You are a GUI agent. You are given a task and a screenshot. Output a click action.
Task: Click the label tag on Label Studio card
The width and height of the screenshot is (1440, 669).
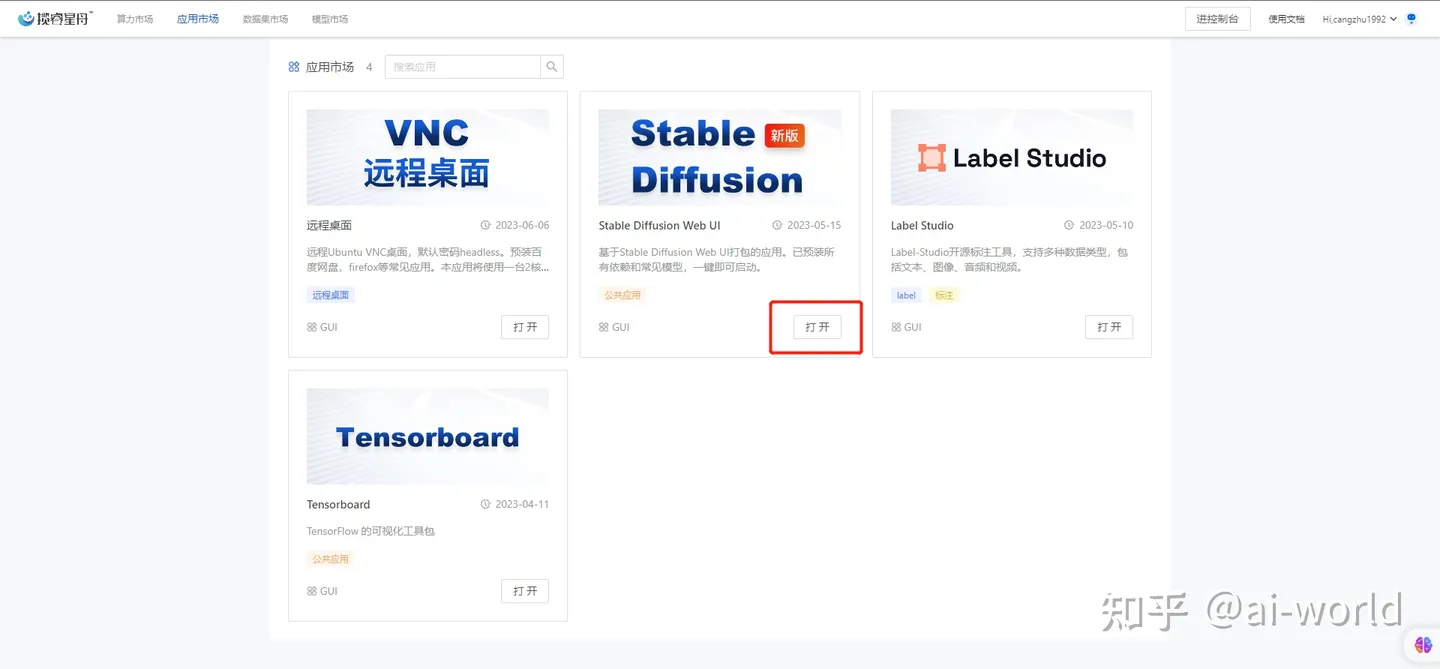906,295
